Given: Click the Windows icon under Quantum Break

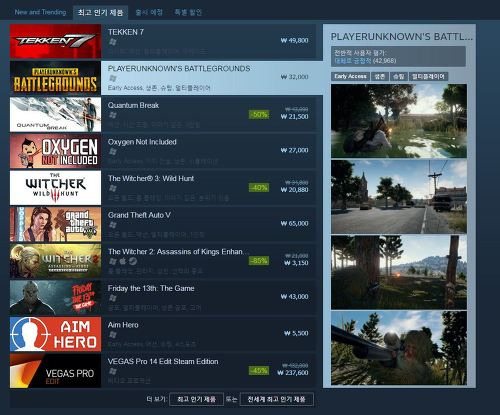Looking at the screenshot, I should [x=113, y=115].
